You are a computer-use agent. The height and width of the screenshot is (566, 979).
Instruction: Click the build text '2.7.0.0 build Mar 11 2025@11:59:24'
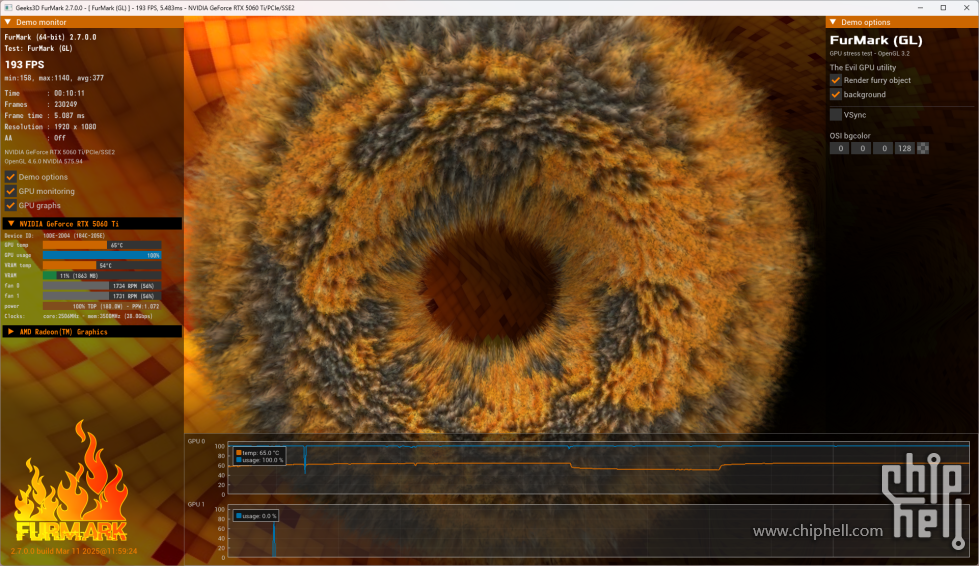(74, 552)
